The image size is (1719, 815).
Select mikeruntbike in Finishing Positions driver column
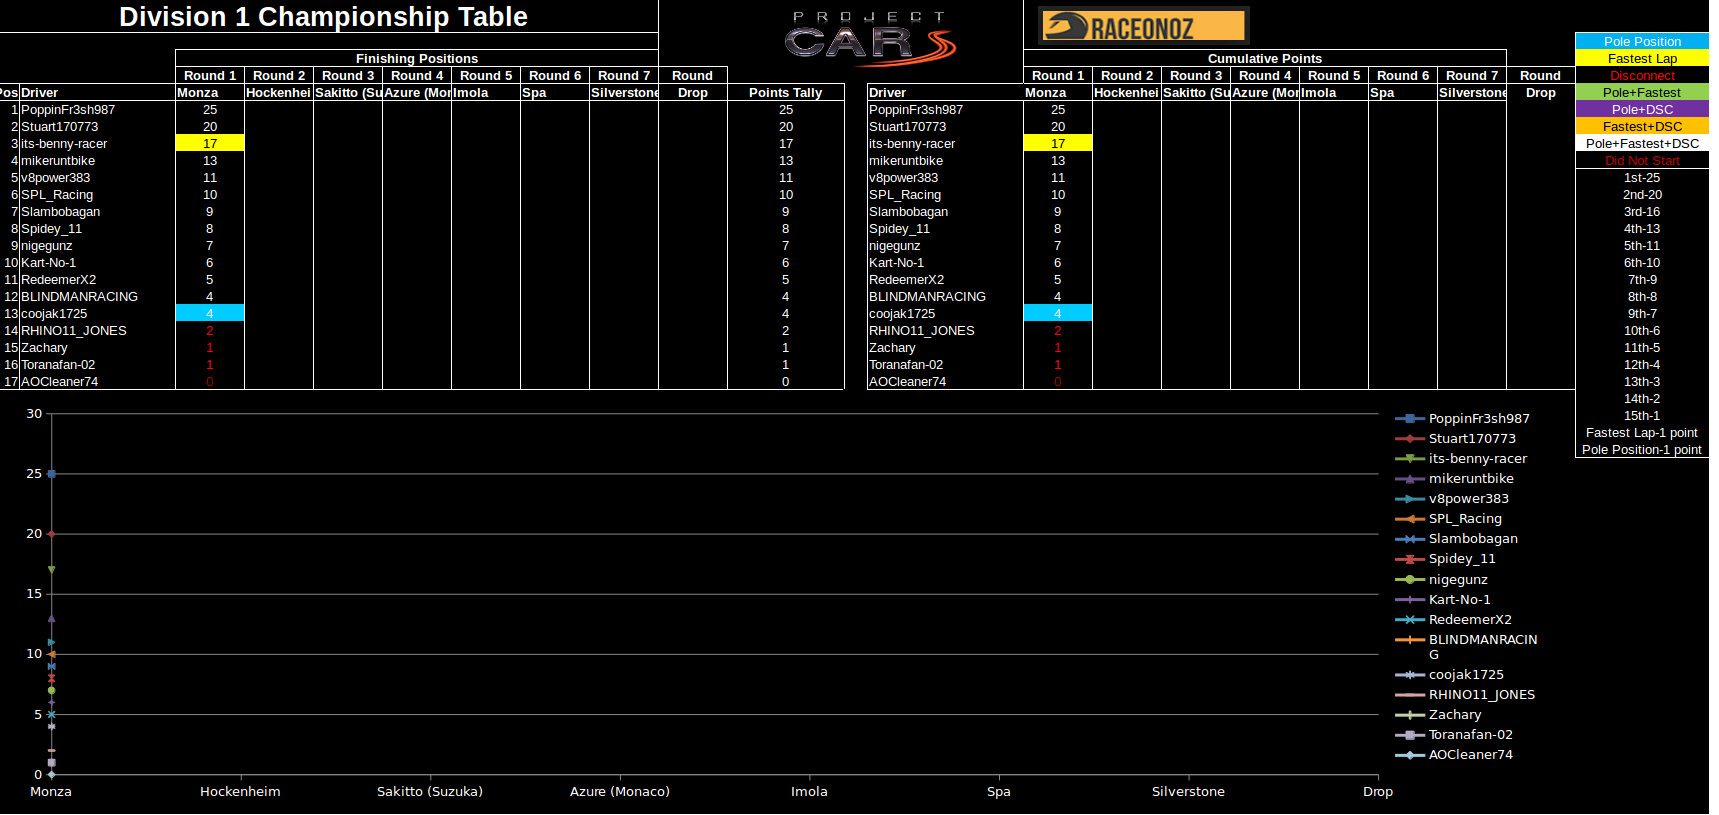[x=58, y=160]
